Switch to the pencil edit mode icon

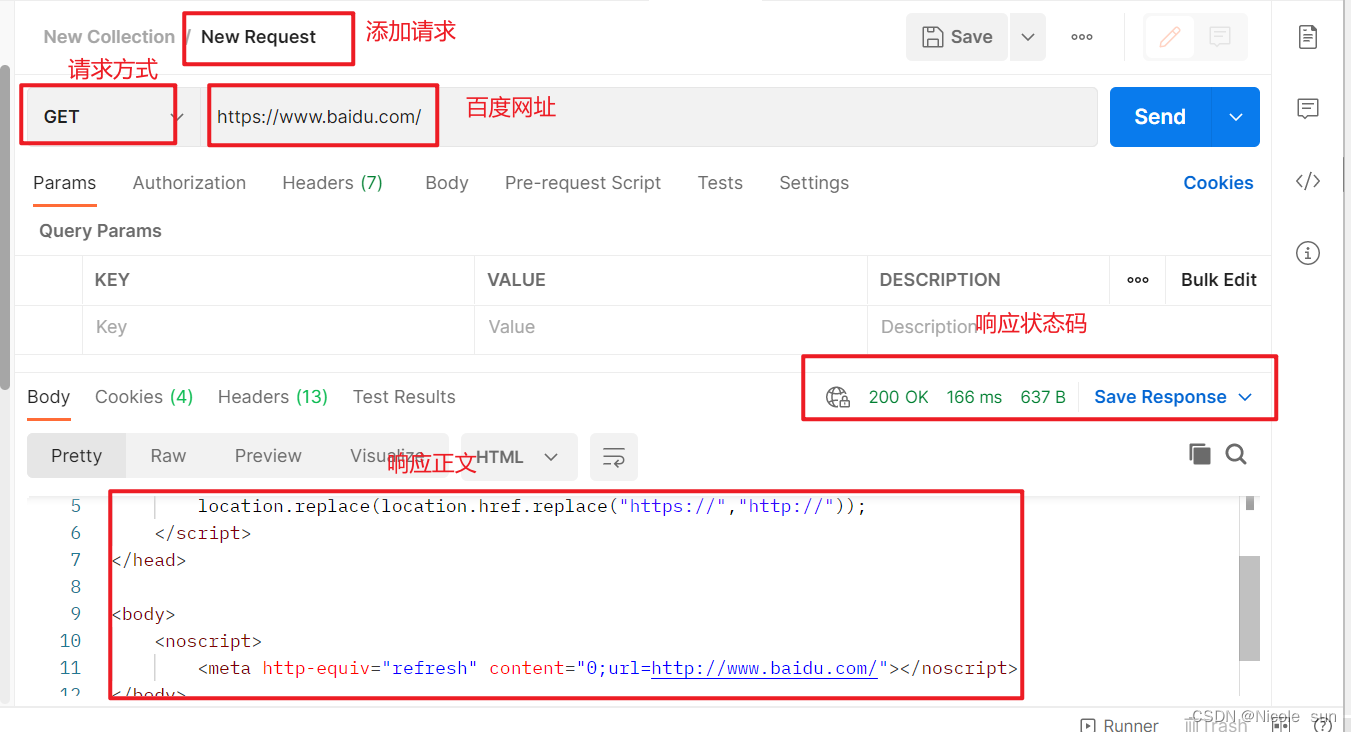click(x=1169, y=37)
